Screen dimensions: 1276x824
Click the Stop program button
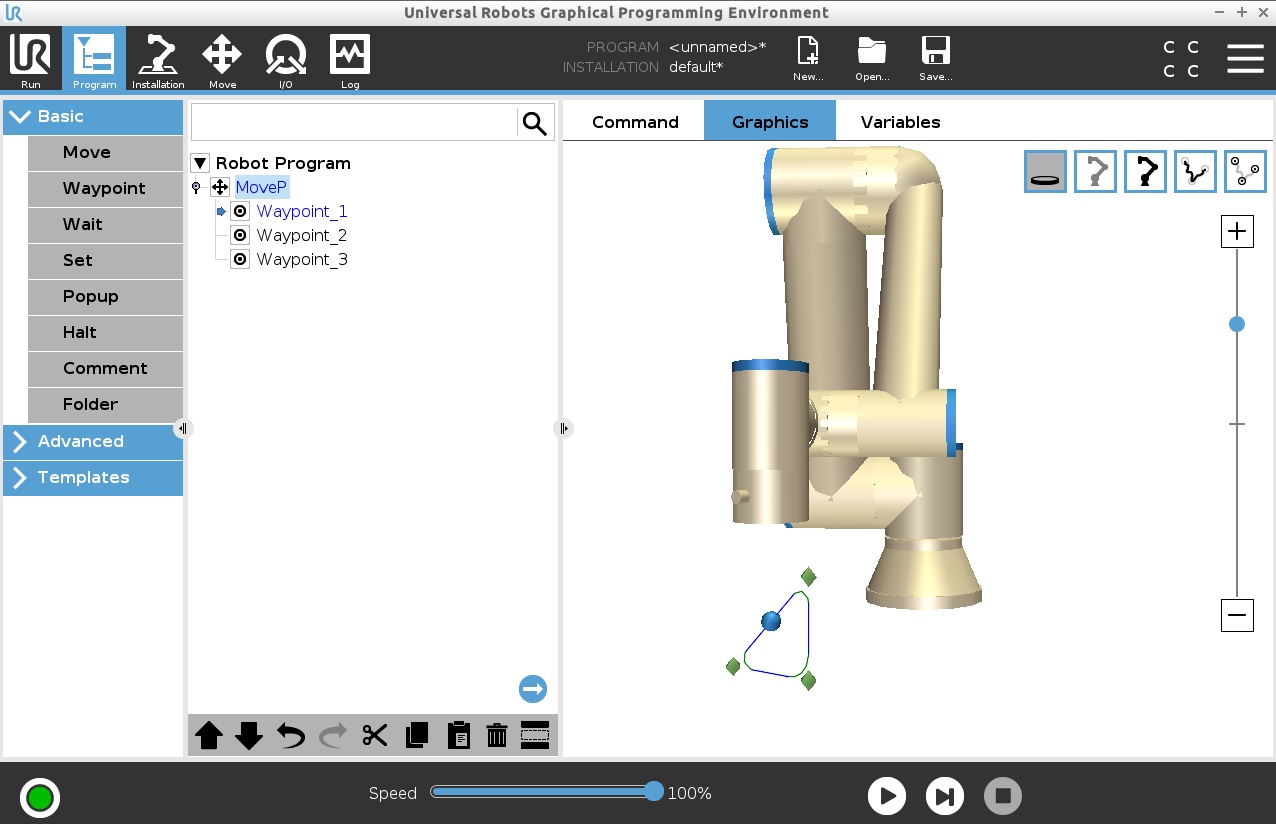tap(1003, 796)
